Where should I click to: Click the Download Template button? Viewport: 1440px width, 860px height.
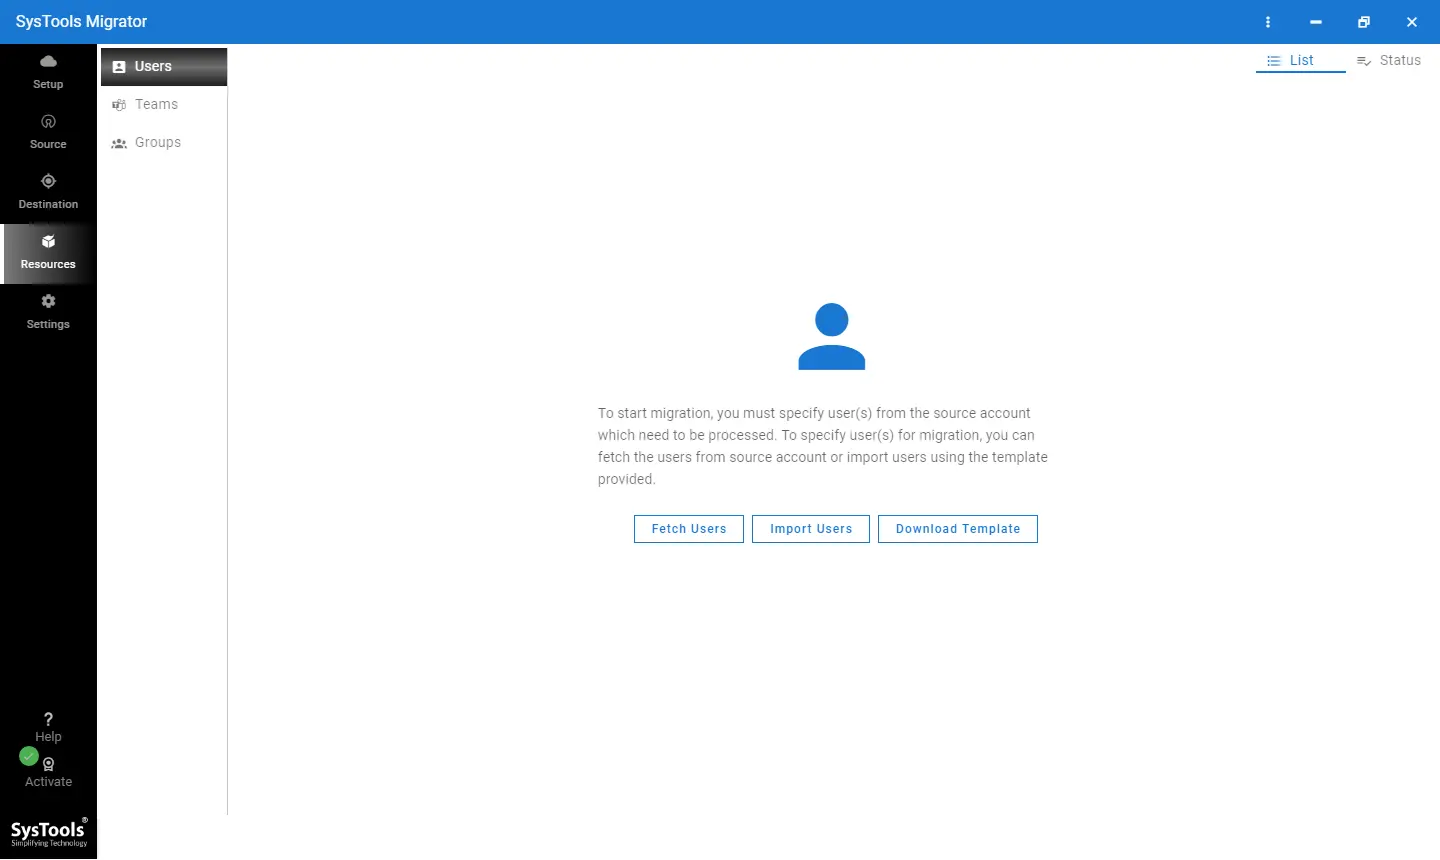[x=958, y=529]
